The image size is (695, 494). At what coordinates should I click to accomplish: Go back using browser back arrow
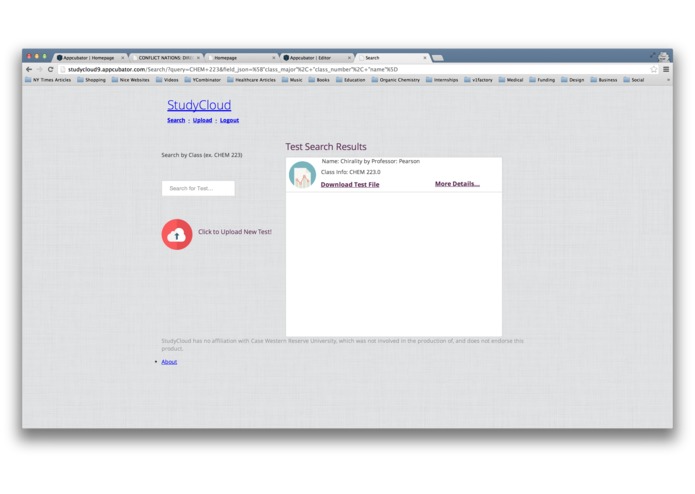29,70
